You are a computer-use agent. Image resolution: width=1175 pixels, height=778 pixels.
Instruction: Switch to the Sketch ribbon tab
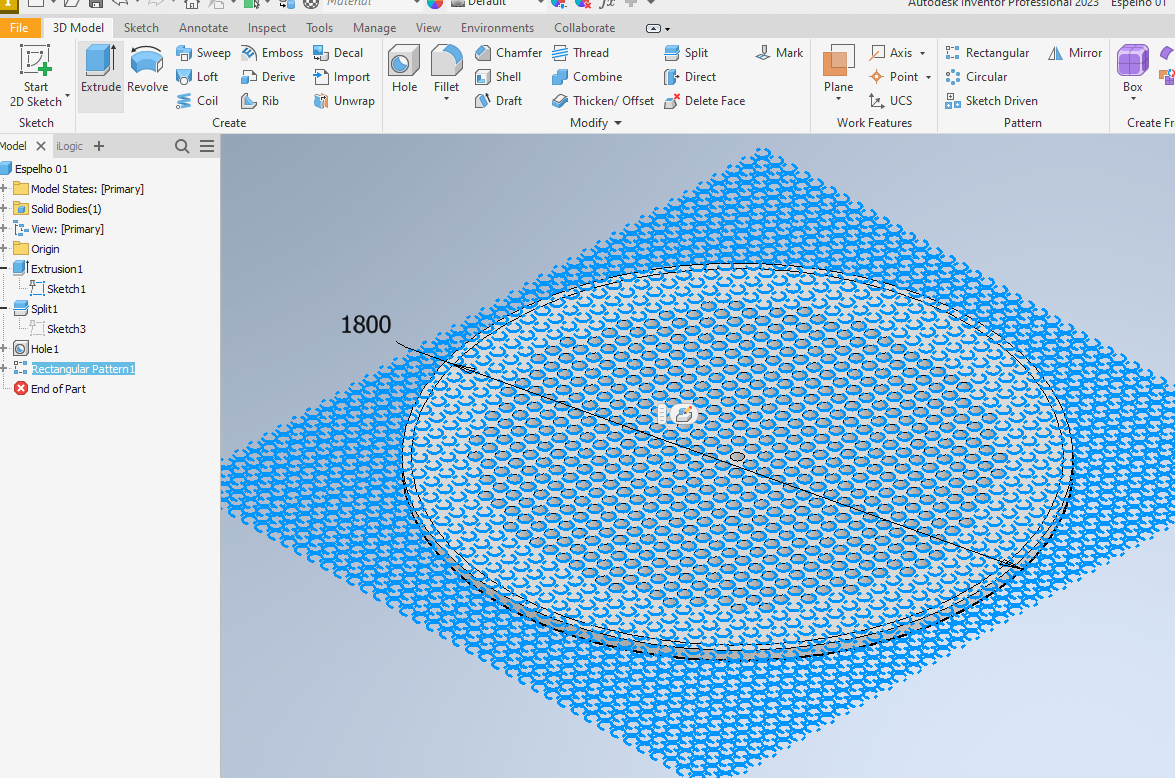(x=141, y=28)
